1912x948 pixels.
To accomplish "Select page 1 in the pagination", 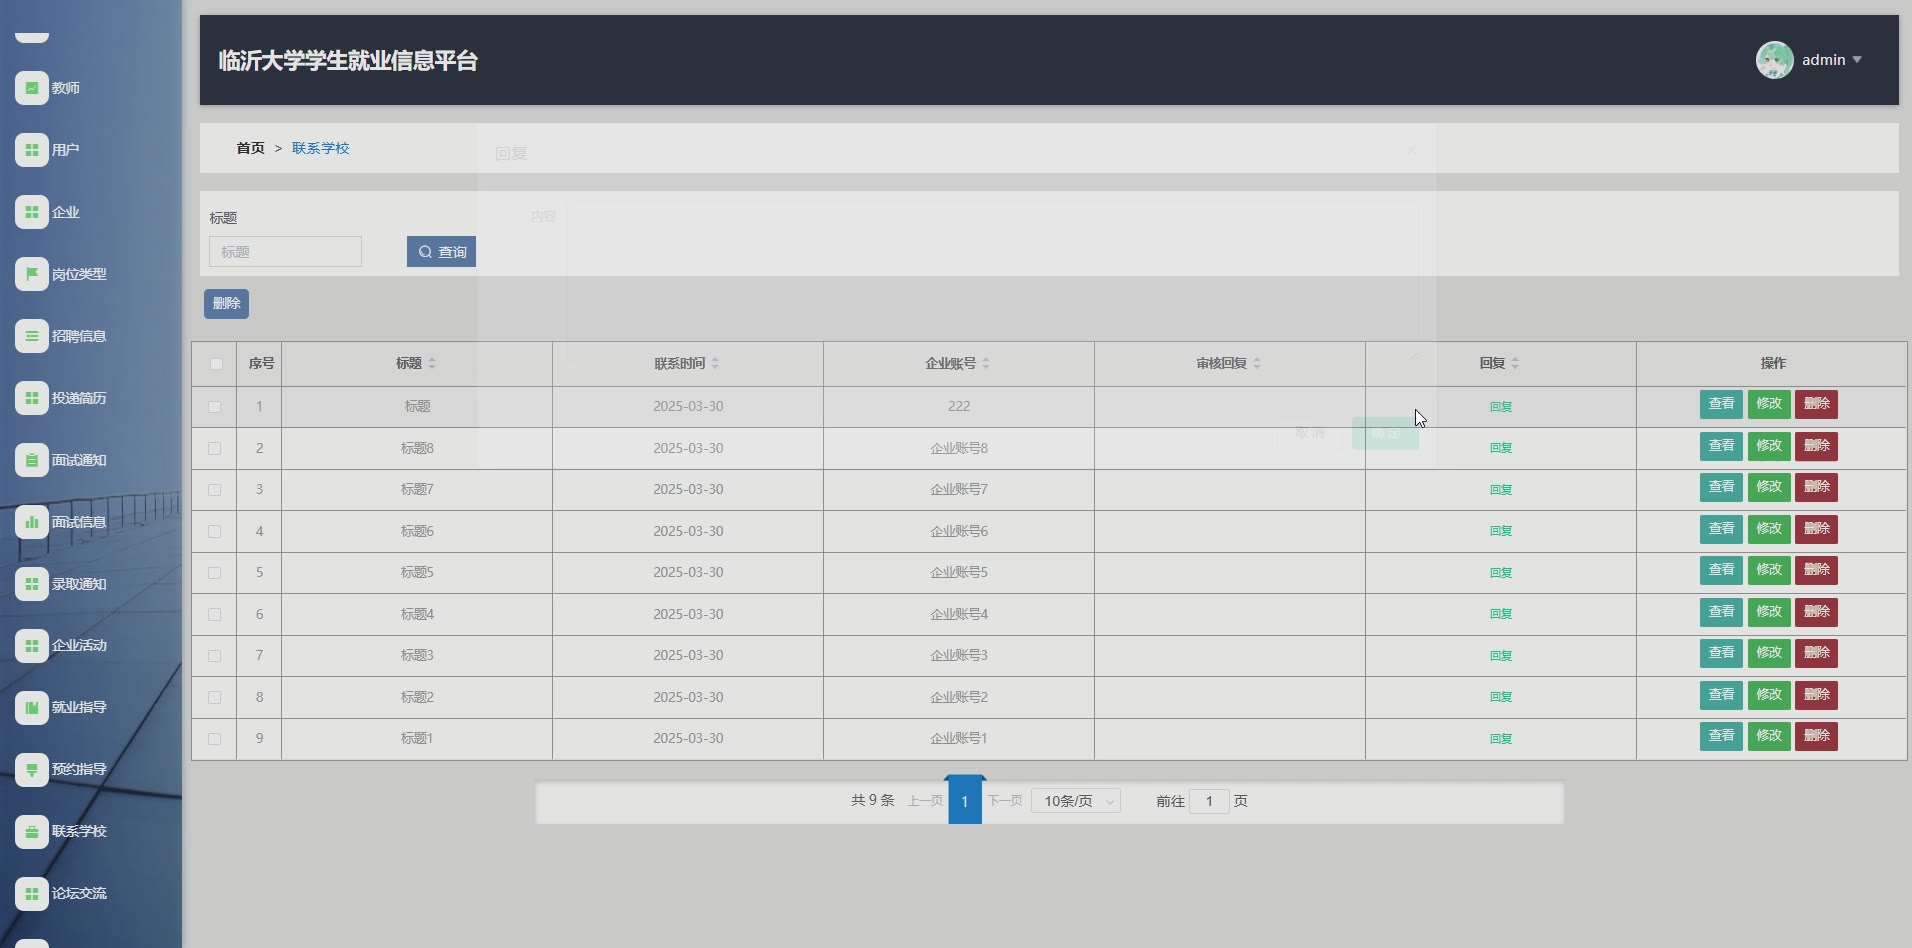I will click(x=965, y=801).
